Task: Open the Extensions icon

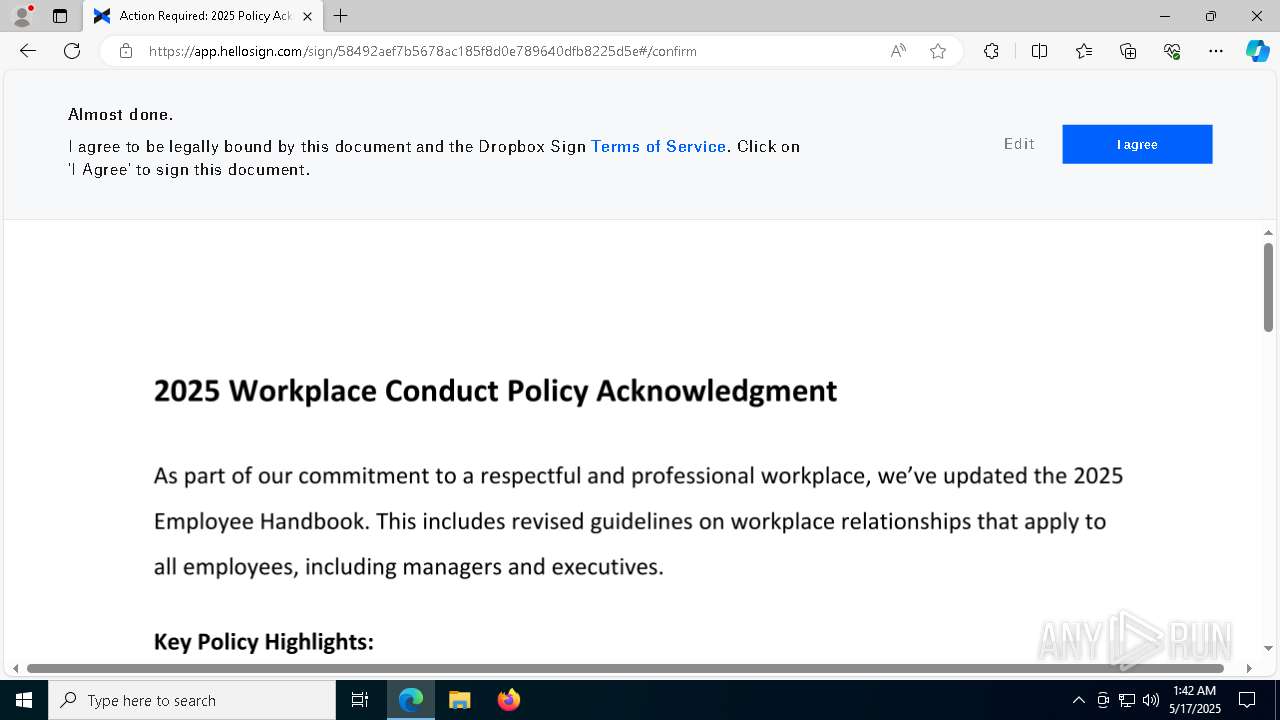Action: 991,51
